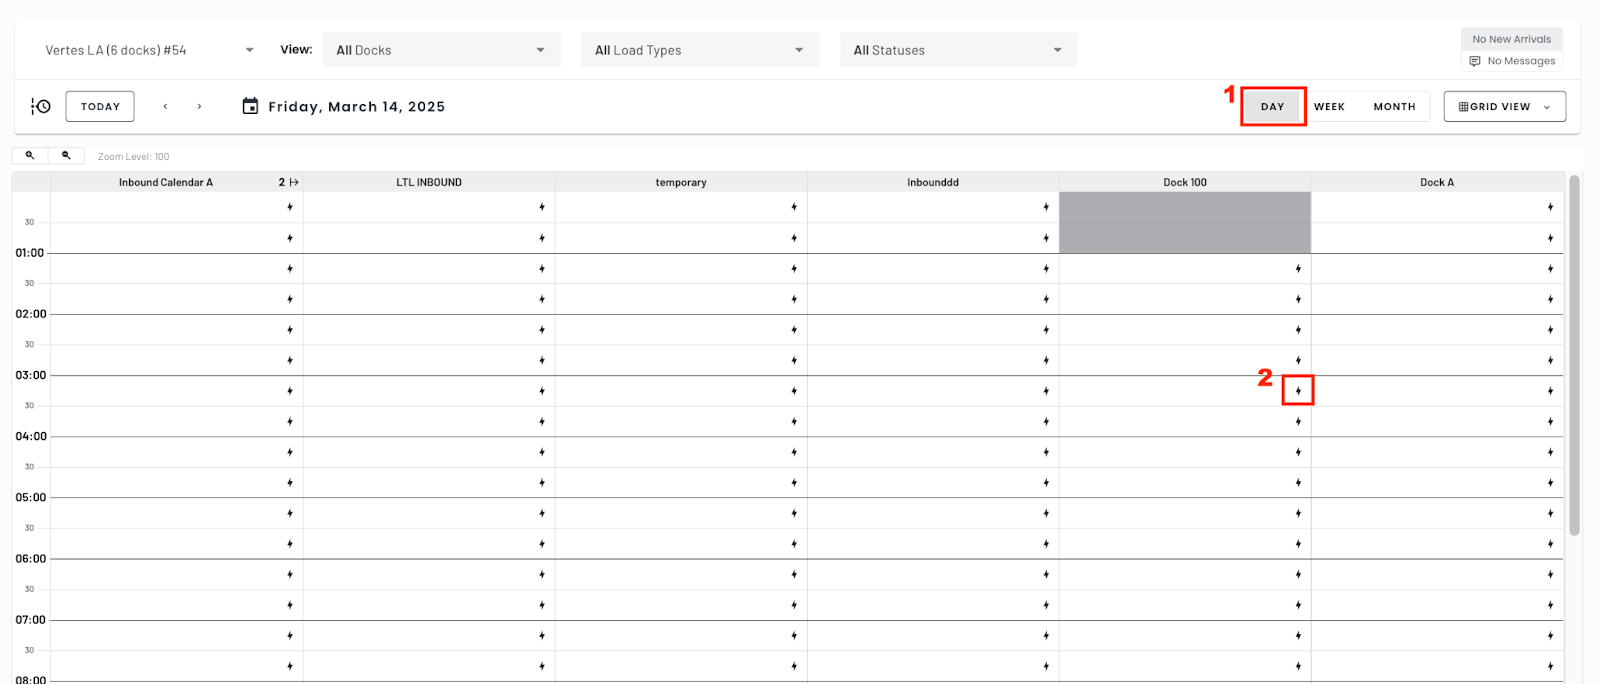
Task: Click the No New Arrivals button
Action: click(1511, 39)
